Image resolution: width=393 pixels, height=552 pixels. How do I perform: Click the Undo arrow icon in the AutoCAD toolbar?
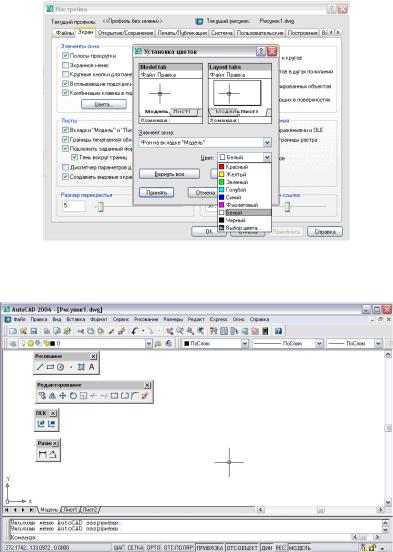pyautogui.click(x=134, y=331)
